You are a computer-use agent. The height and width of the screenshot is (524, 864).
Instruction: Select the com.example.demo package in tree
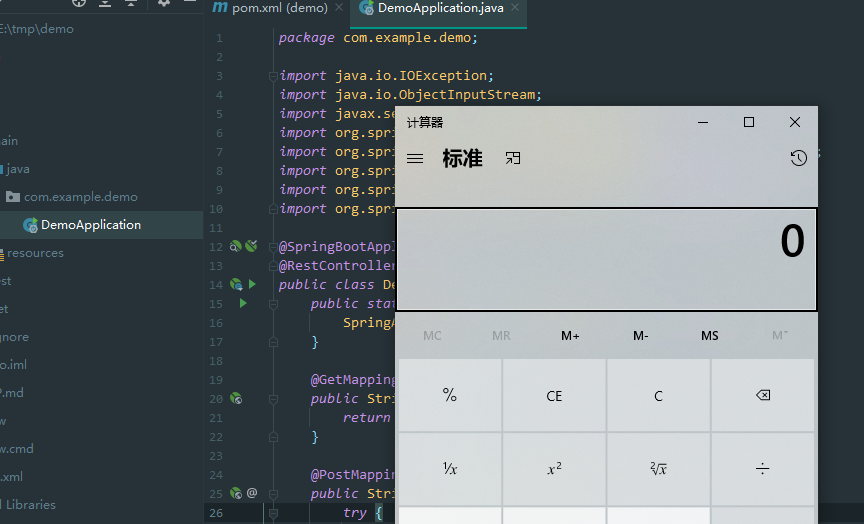click(80, 197)
